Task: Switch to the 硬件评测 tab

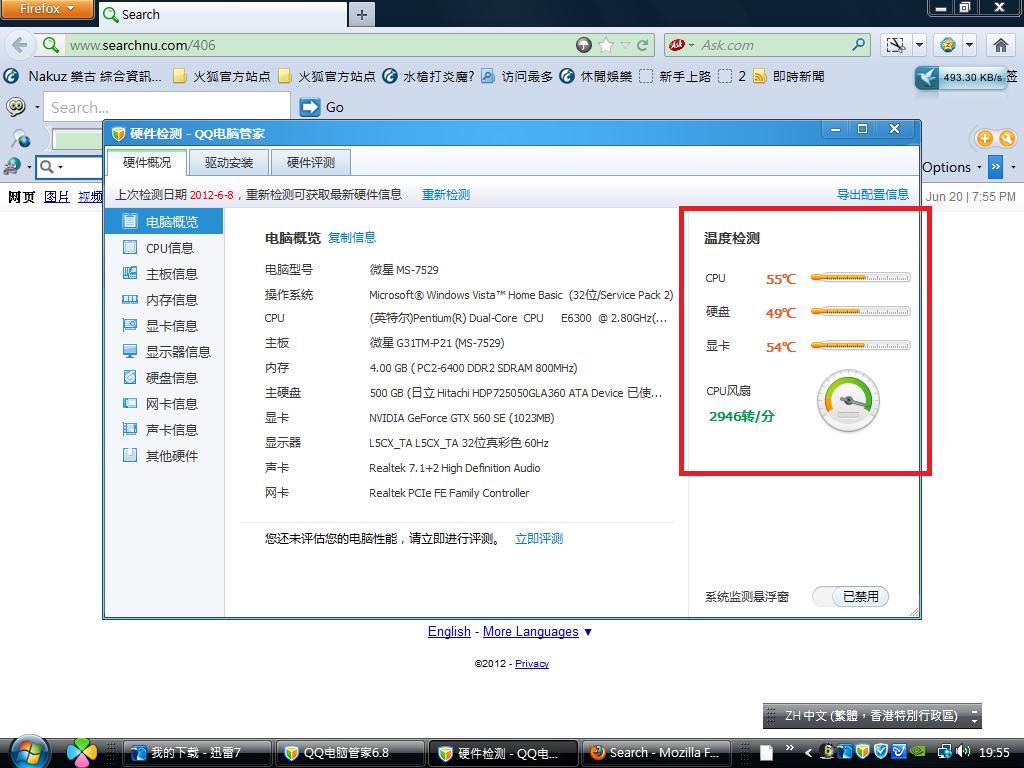Action: click(x=311, y=162)
